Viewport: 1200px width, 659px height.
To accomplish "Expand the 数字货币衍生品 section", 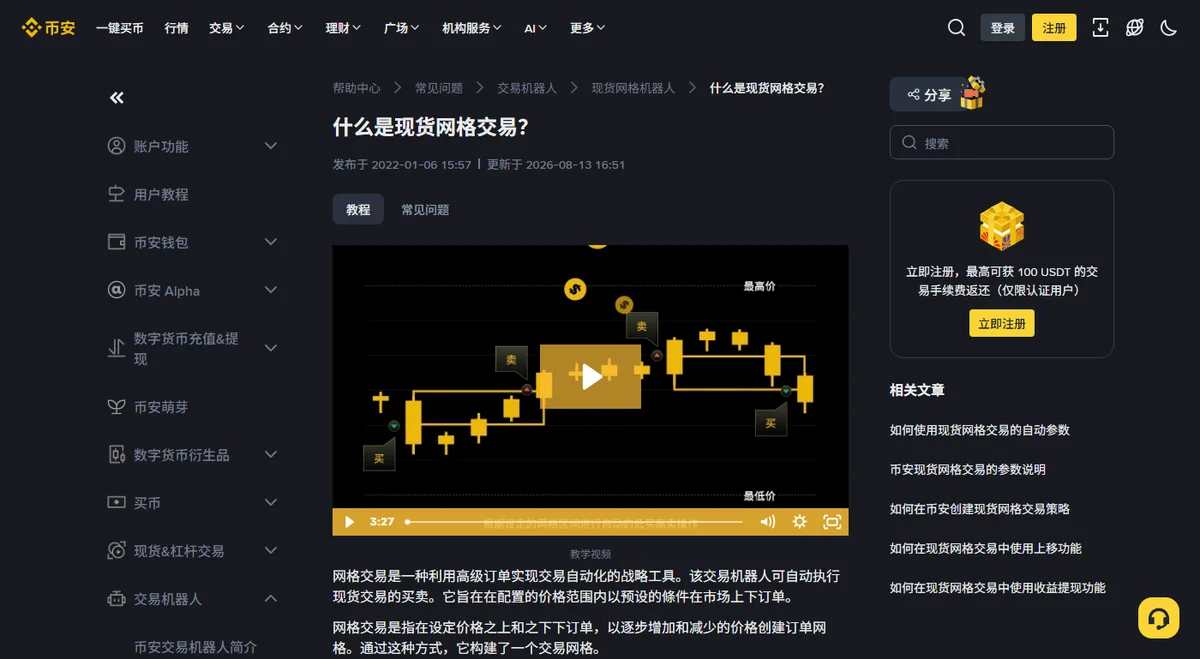I will coord(270,454).
